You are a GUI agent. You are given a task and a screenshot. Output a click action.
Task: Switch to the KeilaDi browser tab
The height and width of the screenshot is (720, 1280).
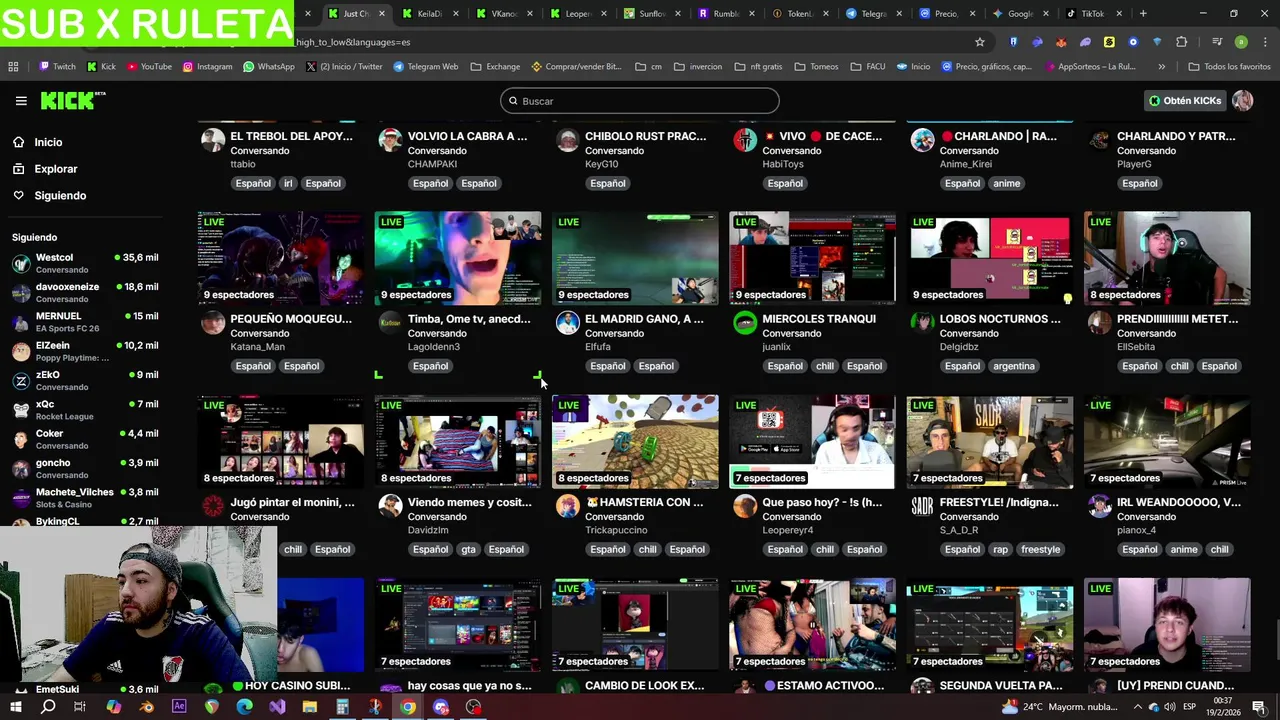tap(429, 14)
